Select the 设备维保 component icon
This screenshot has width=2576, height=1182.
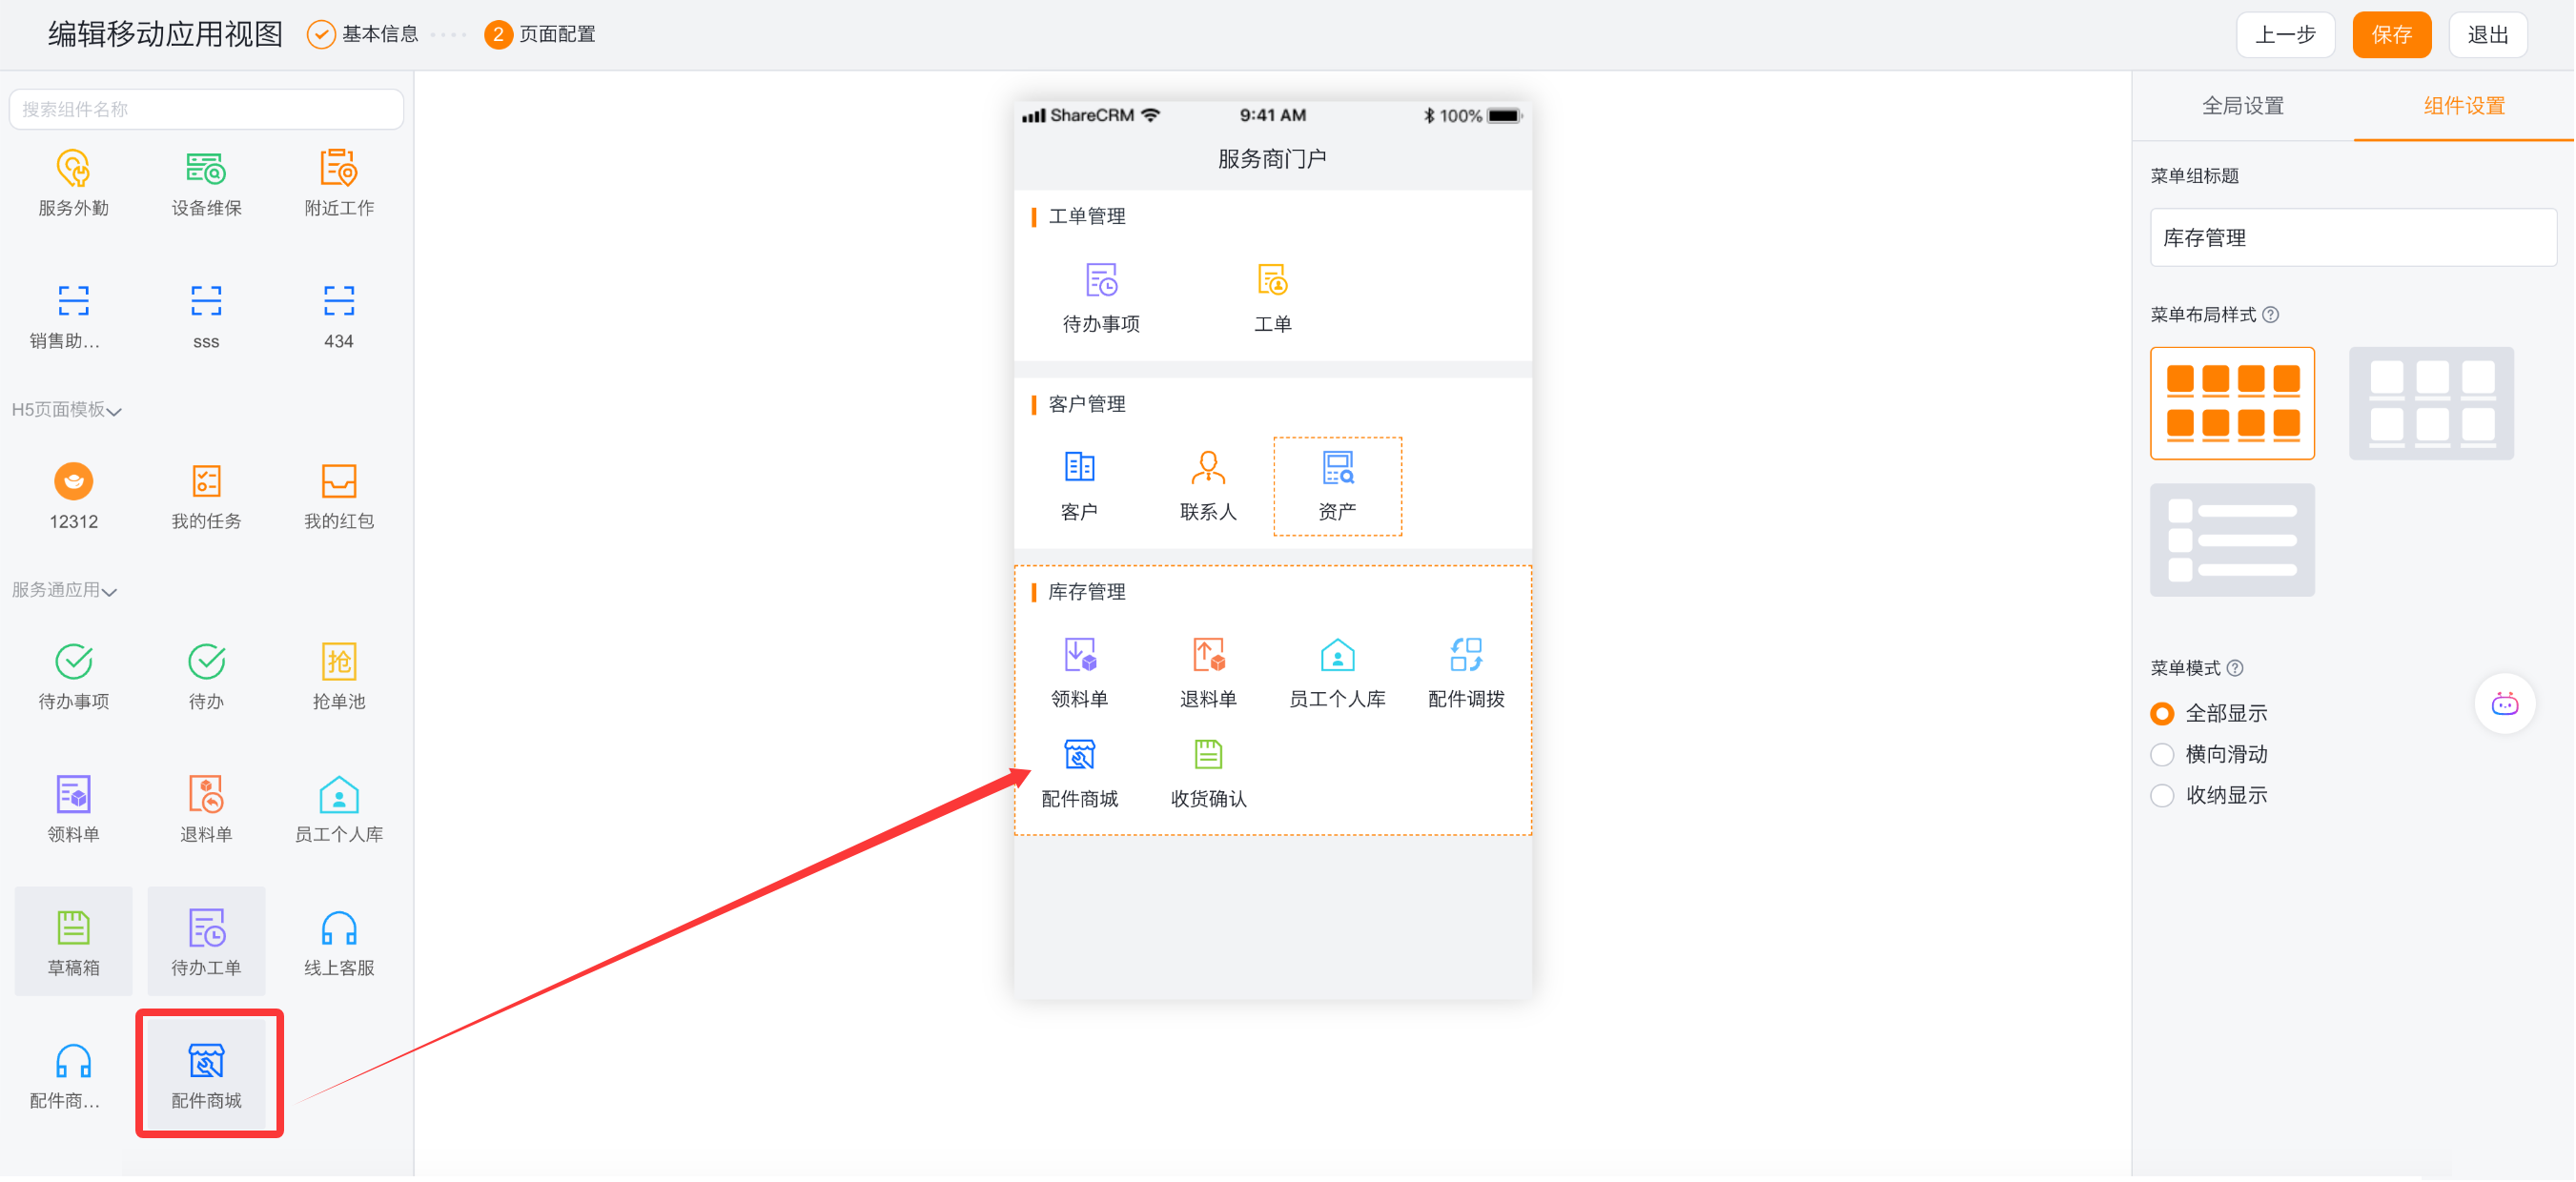(x=206, y=169)
